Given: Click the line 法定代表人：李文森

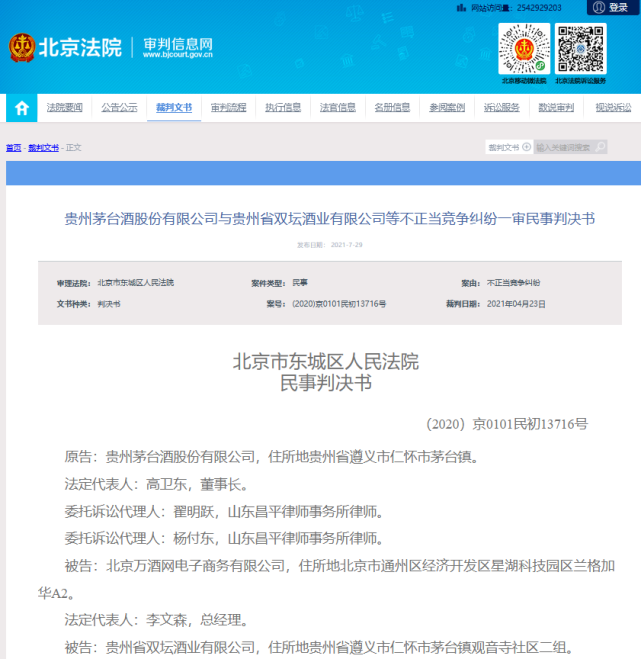Looking at the screenshot, I should click(x=156, y=619).
